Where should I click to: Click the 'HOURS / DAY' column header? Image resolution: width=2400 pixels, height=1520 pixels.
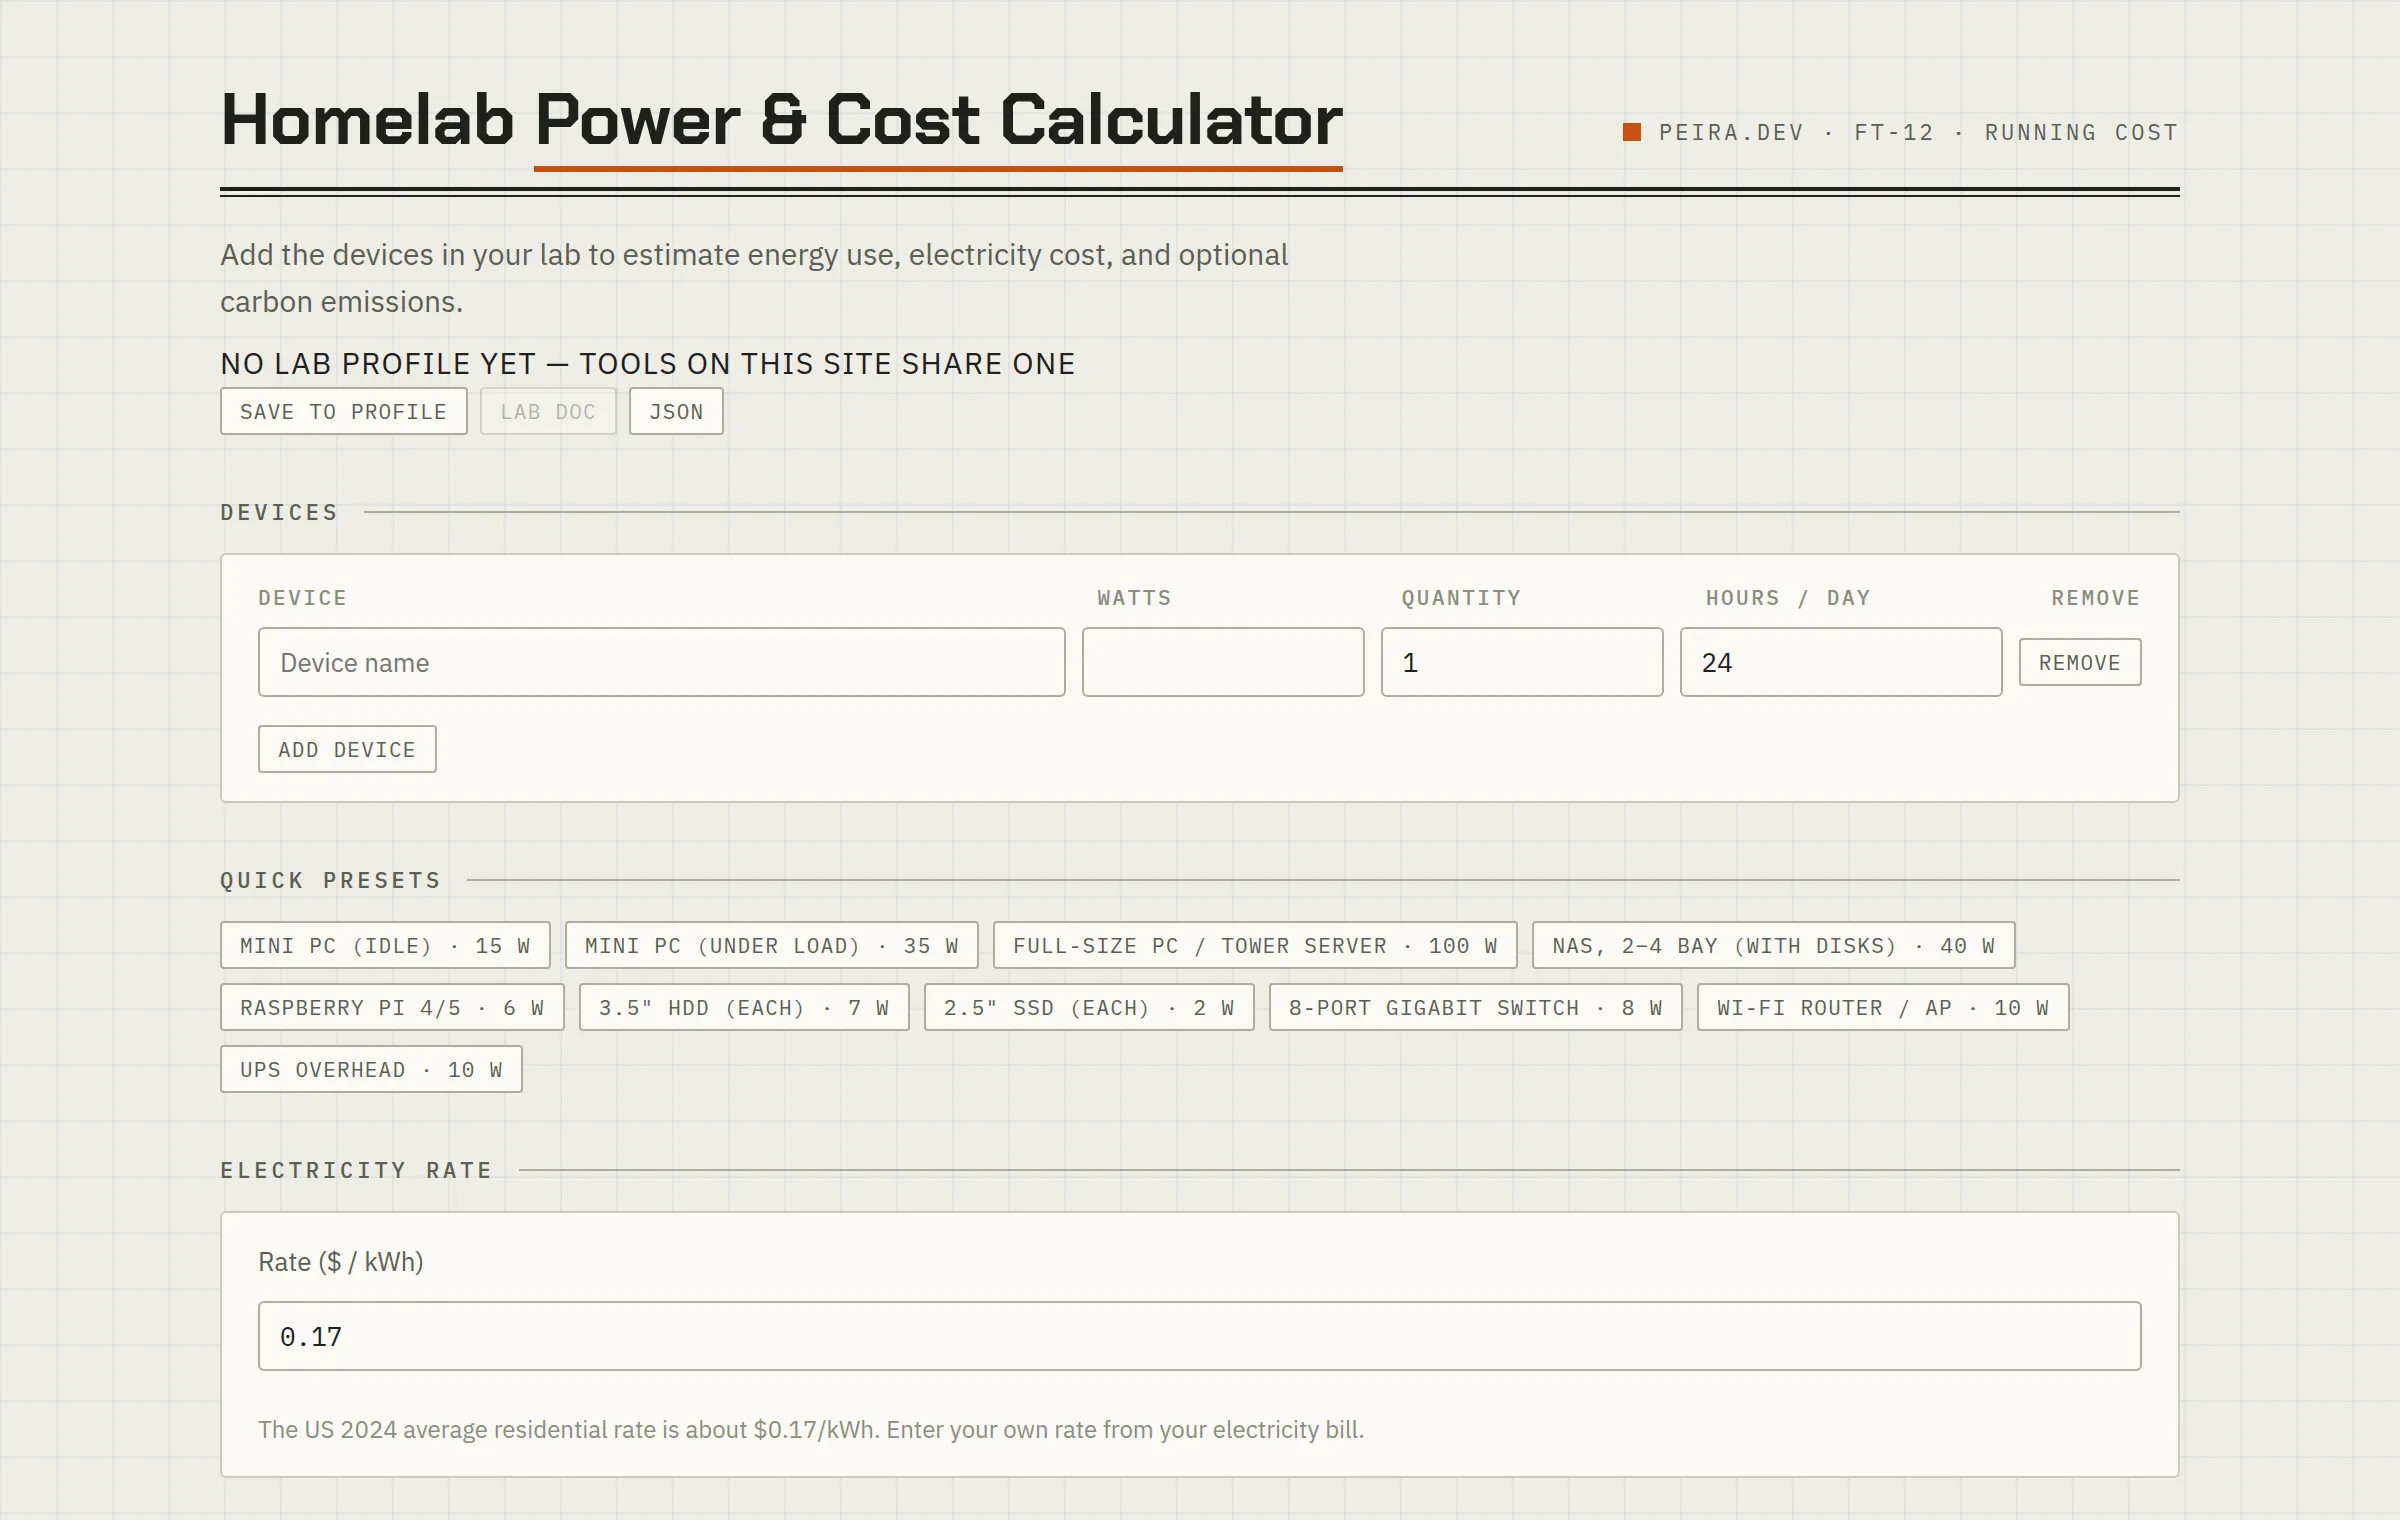coord(1788,598)
